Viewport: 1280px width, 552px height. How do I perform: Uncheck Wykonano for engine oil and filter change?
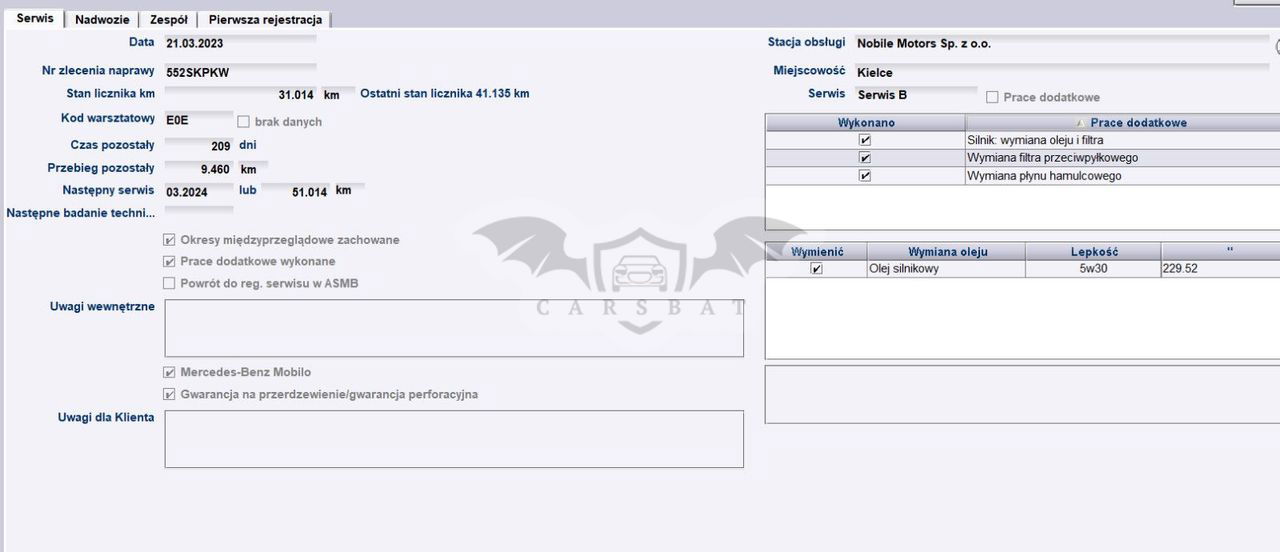865,141
